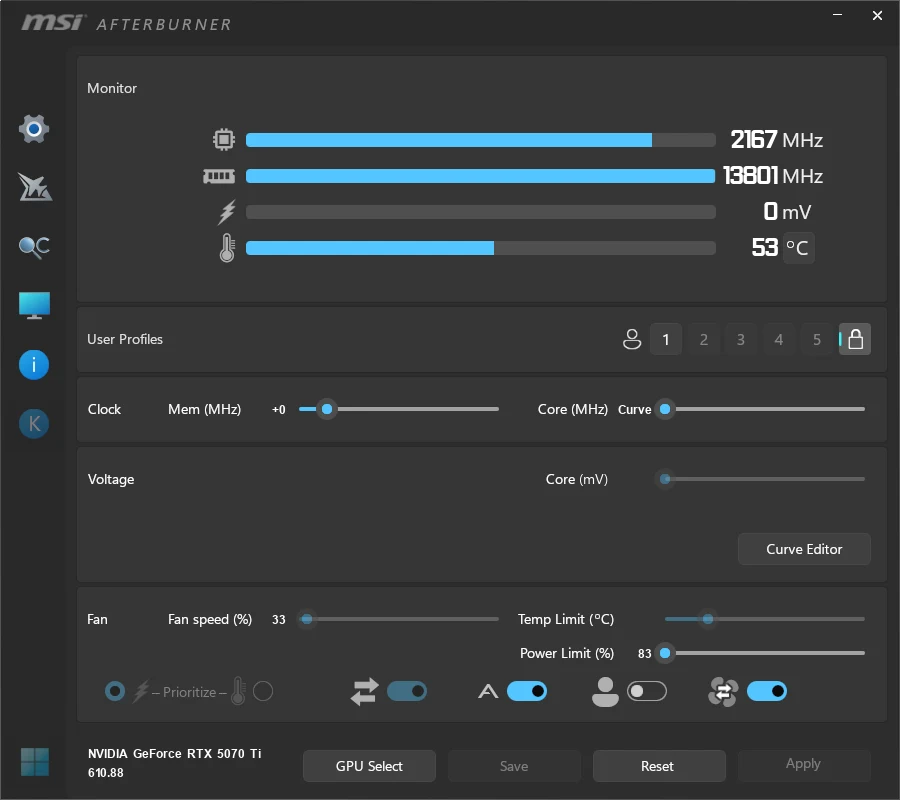Click the driver version '610.88'
This screenshot has width=900, height=800.
click(x=106, y=773)
